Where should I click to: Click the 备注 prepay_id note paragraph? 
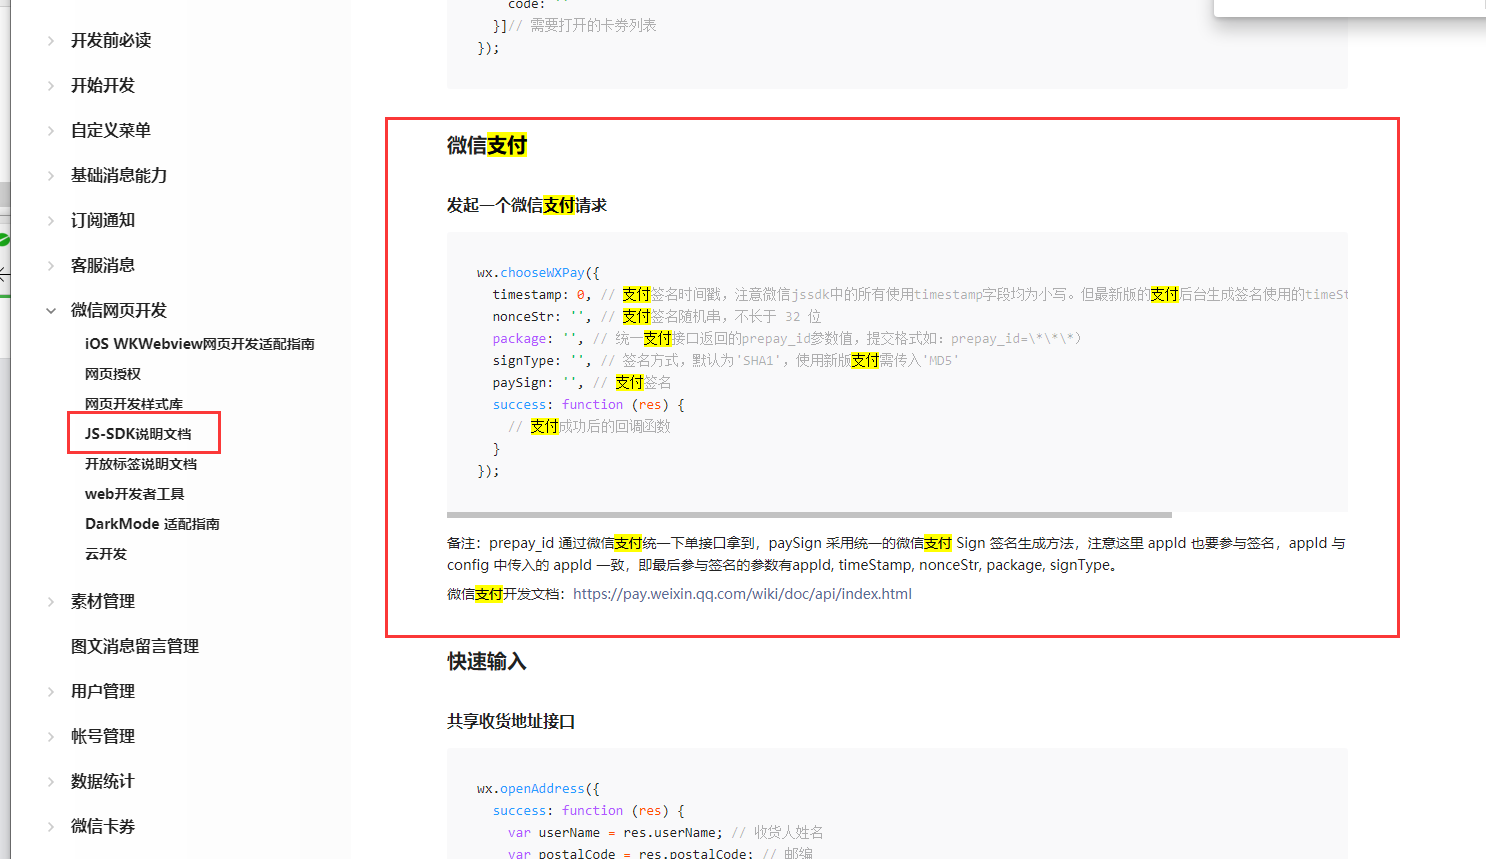(x=897, y=554)
